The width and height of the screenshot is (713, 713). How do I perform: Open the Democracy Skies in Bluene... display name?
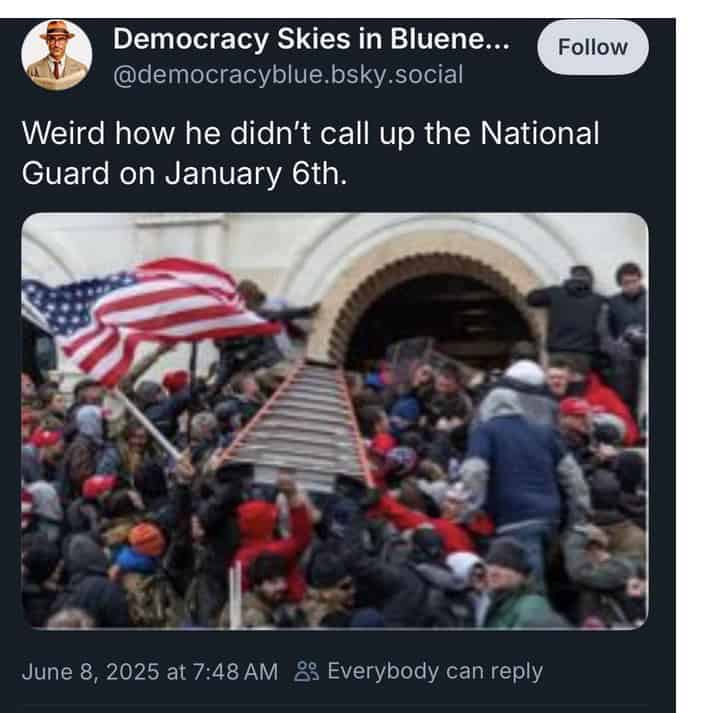click(x=311, y=39)
